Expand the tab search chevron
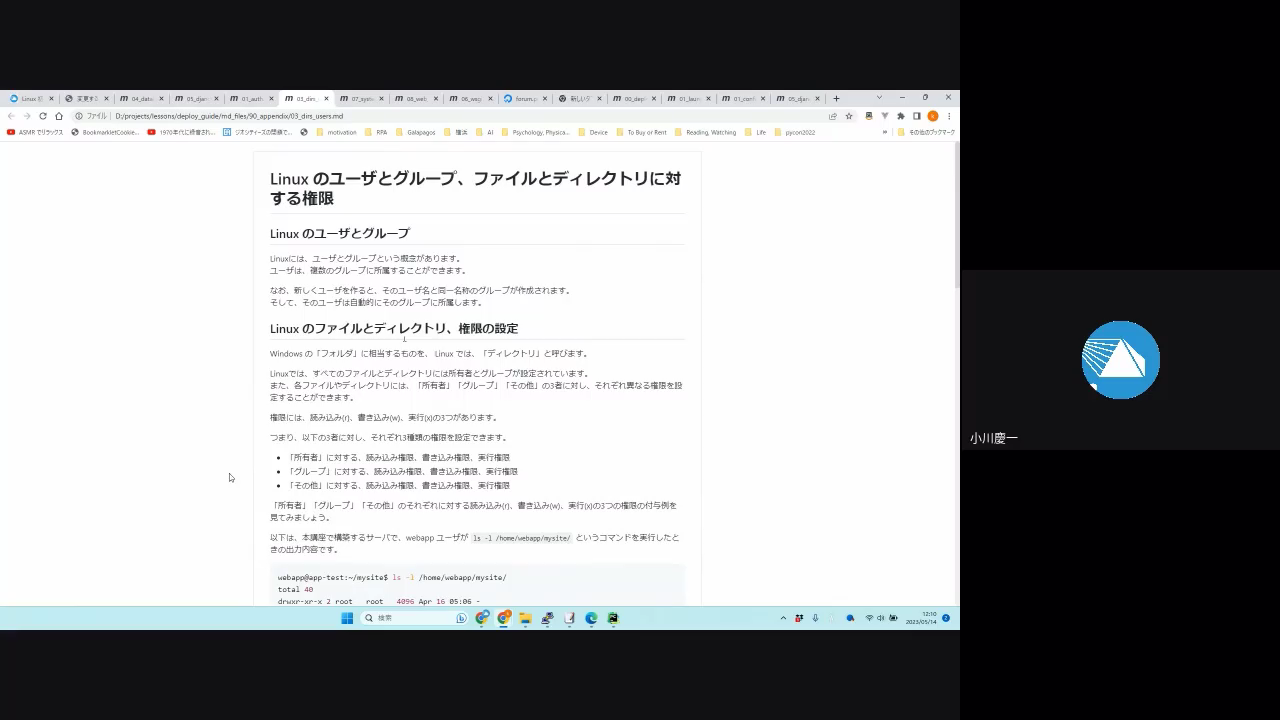The image size is (1280, 720). click(879, 98)
